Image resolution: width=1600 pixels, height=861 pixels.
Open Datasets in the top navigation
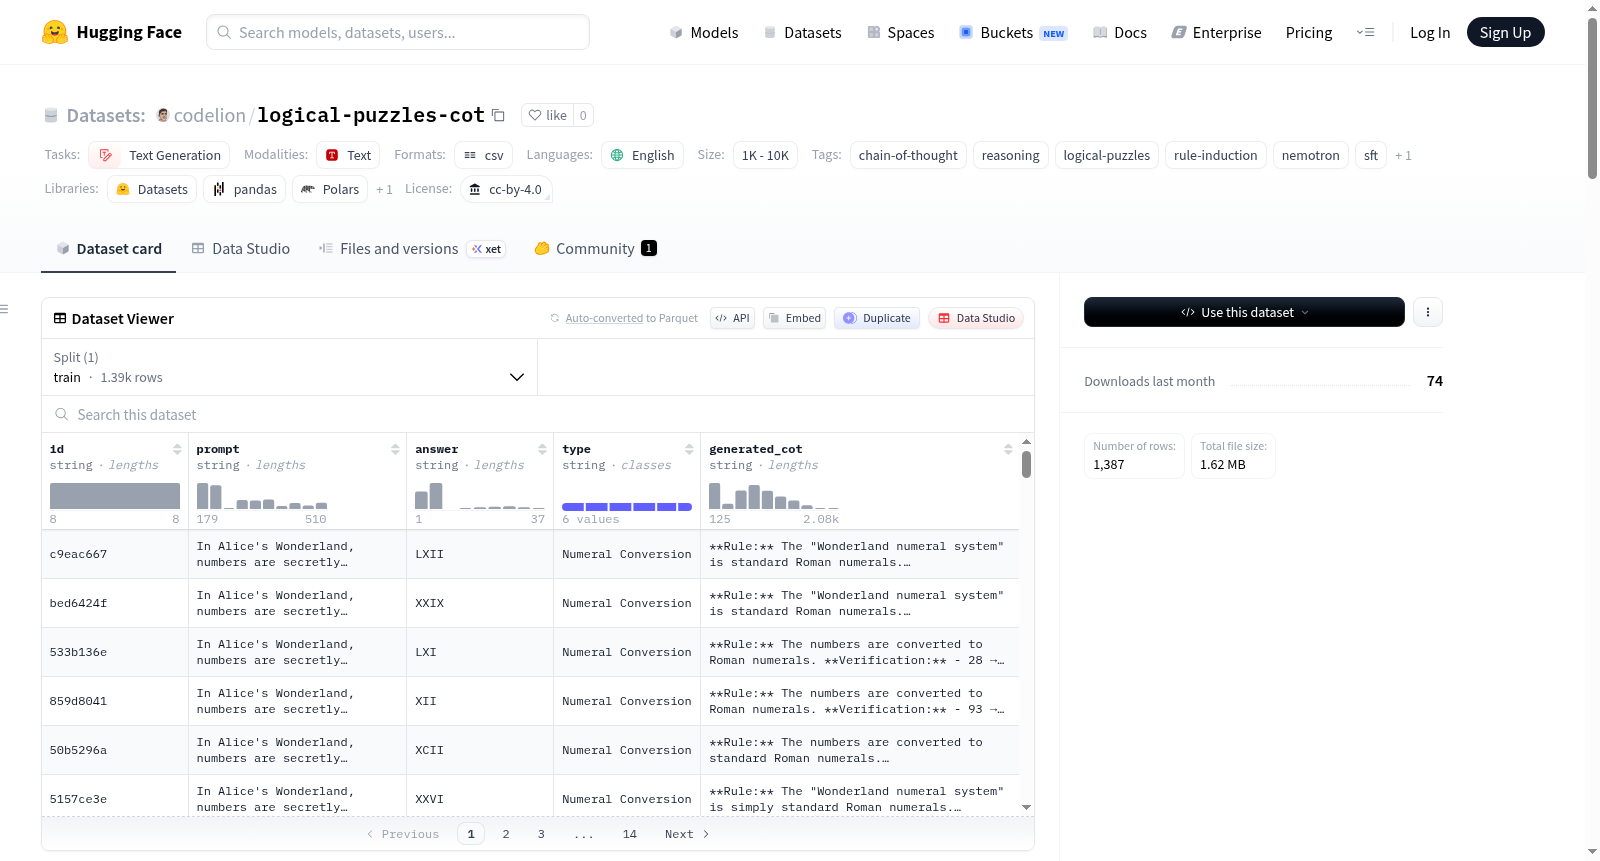(803, 32)
